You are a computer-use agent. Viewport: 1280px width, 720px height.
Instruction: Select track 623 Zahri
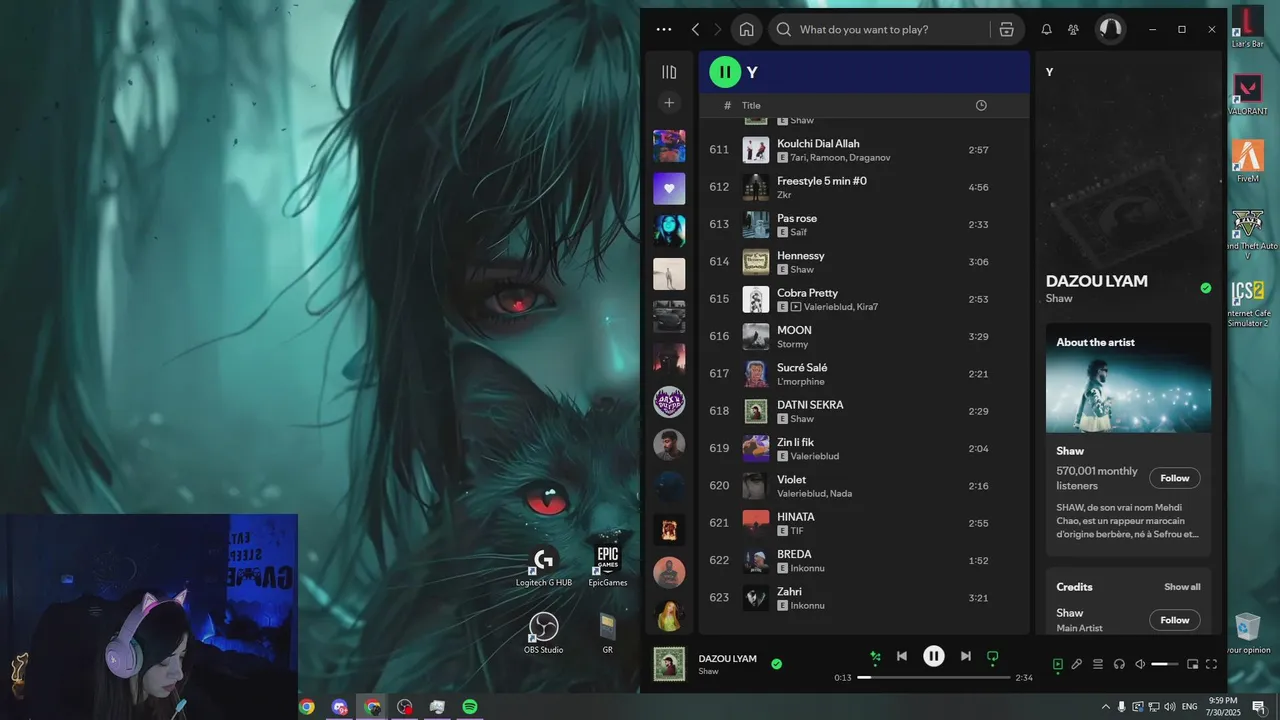tap(864, 598)
